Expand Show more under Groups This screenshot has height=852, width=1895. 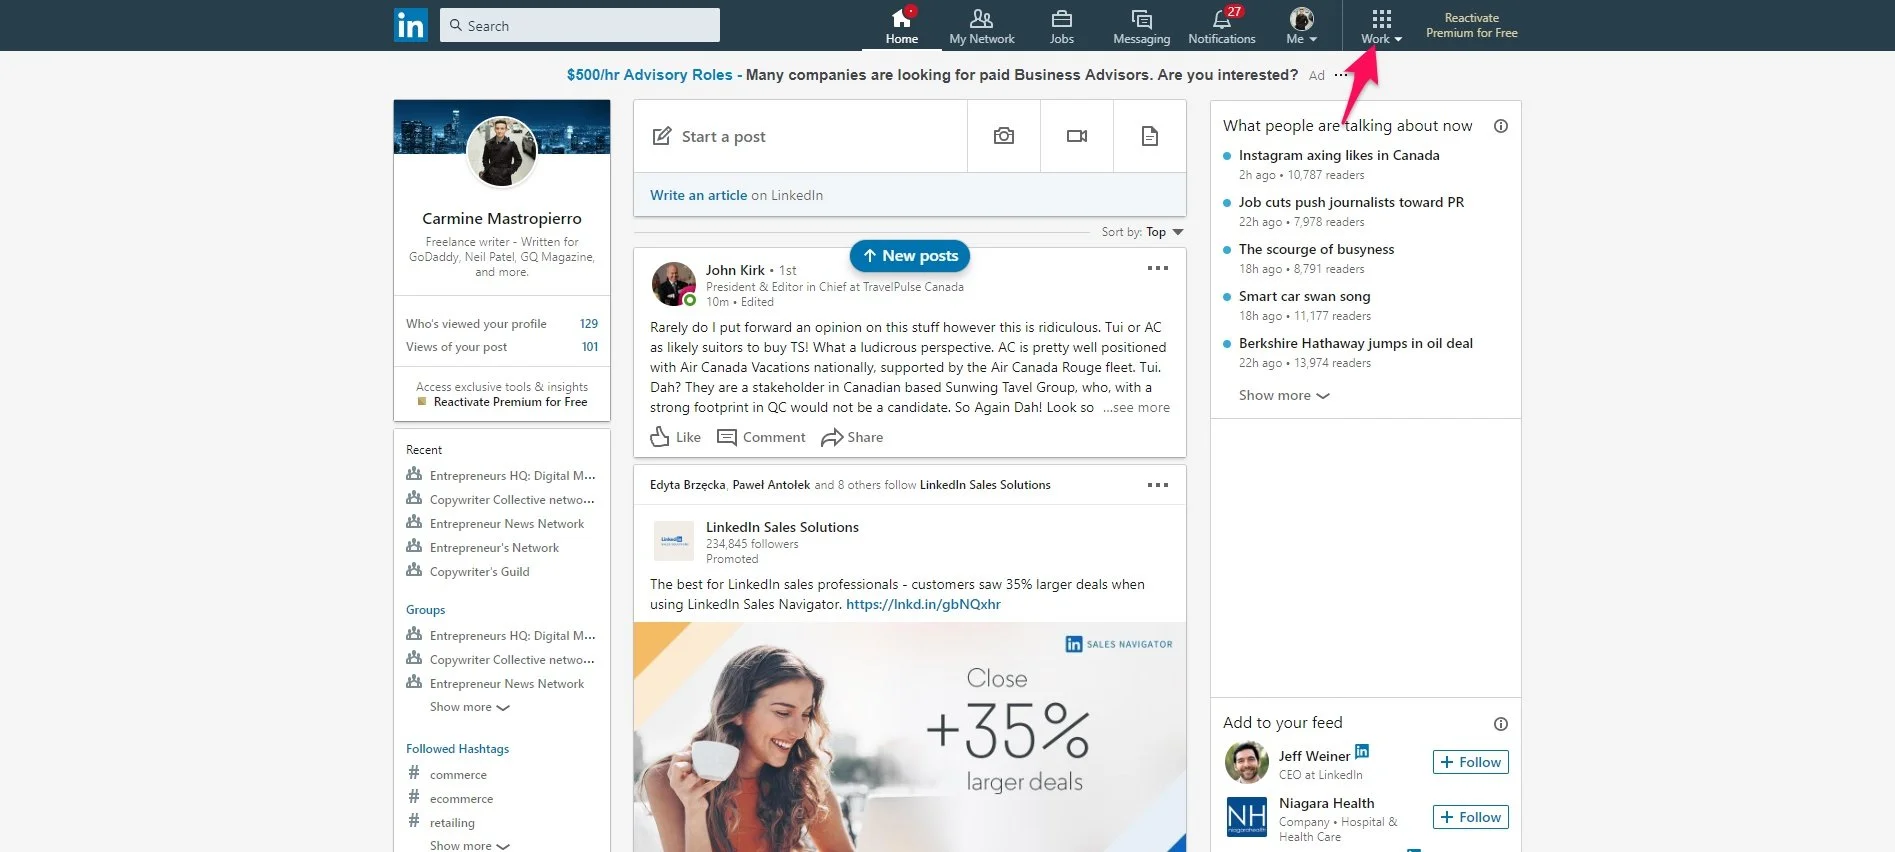(470, 707)
